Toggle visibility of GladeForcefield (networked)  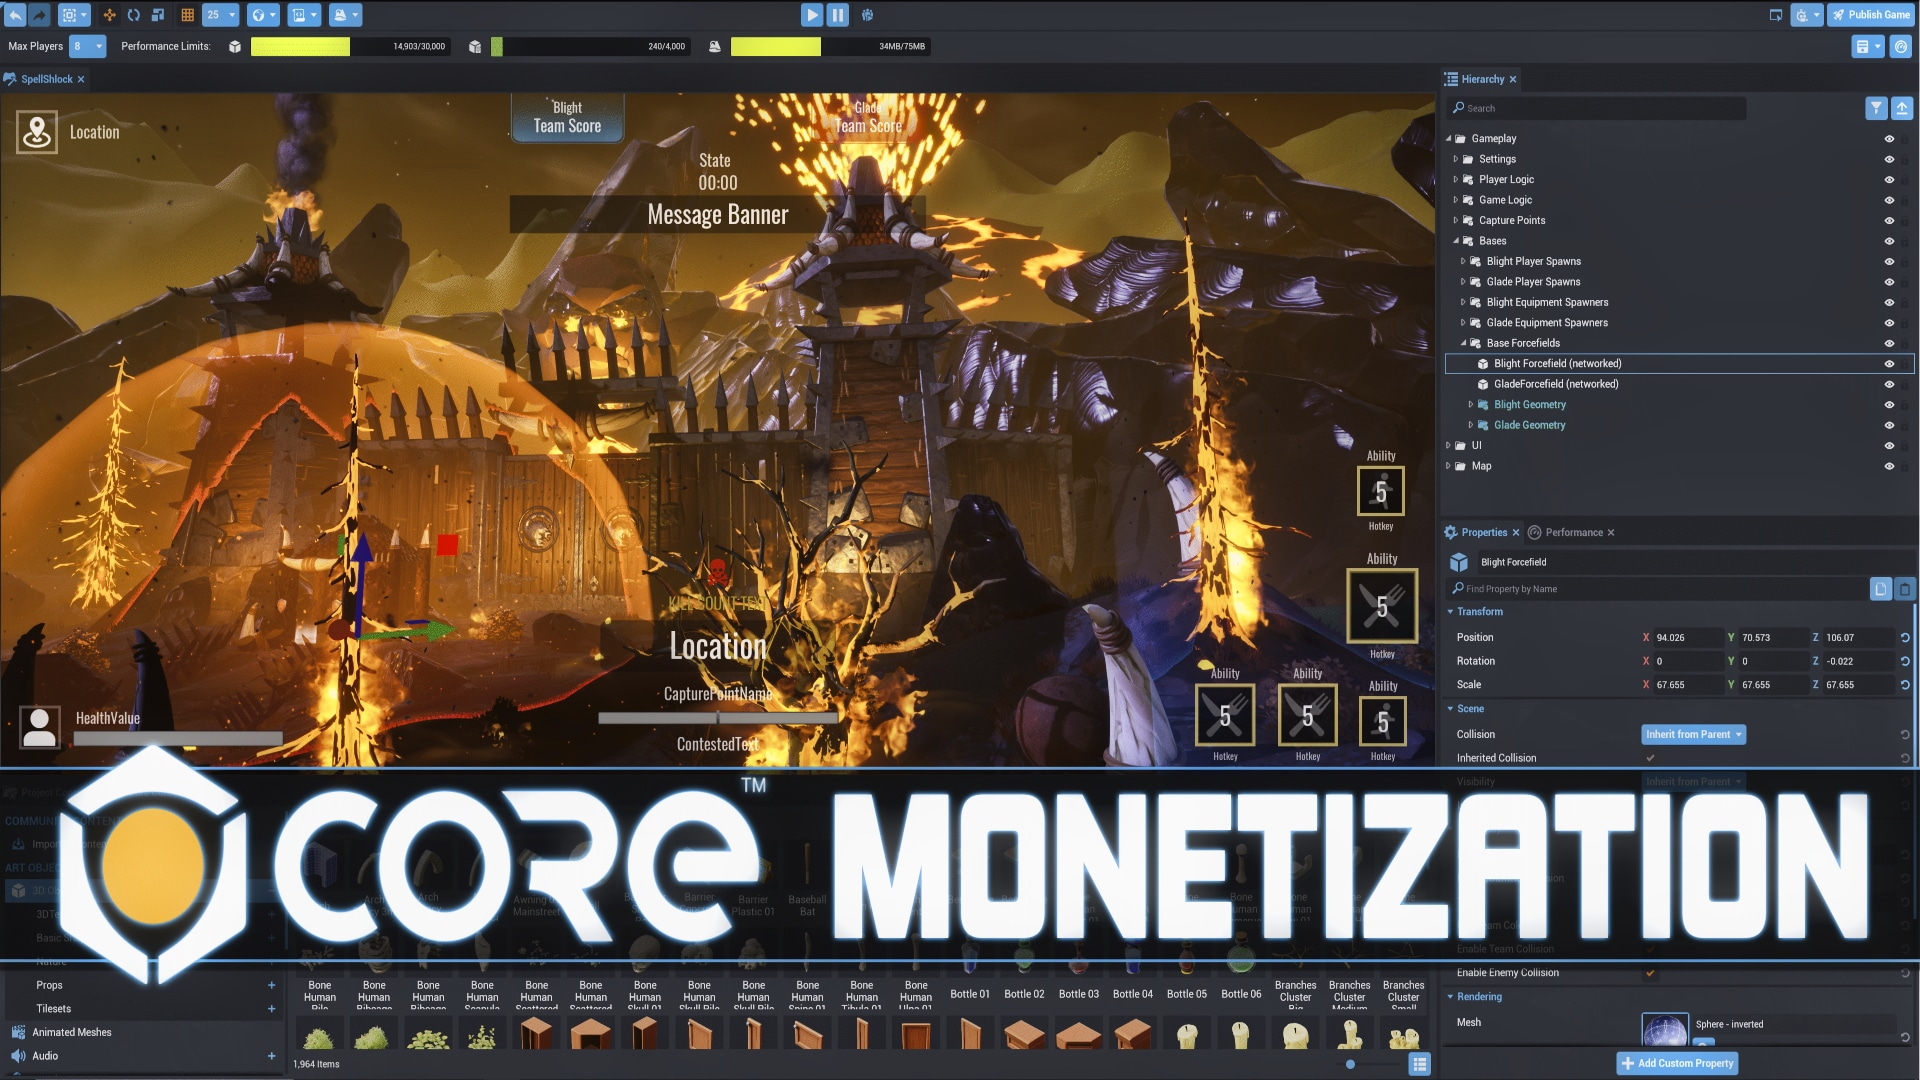point(1889,385)
